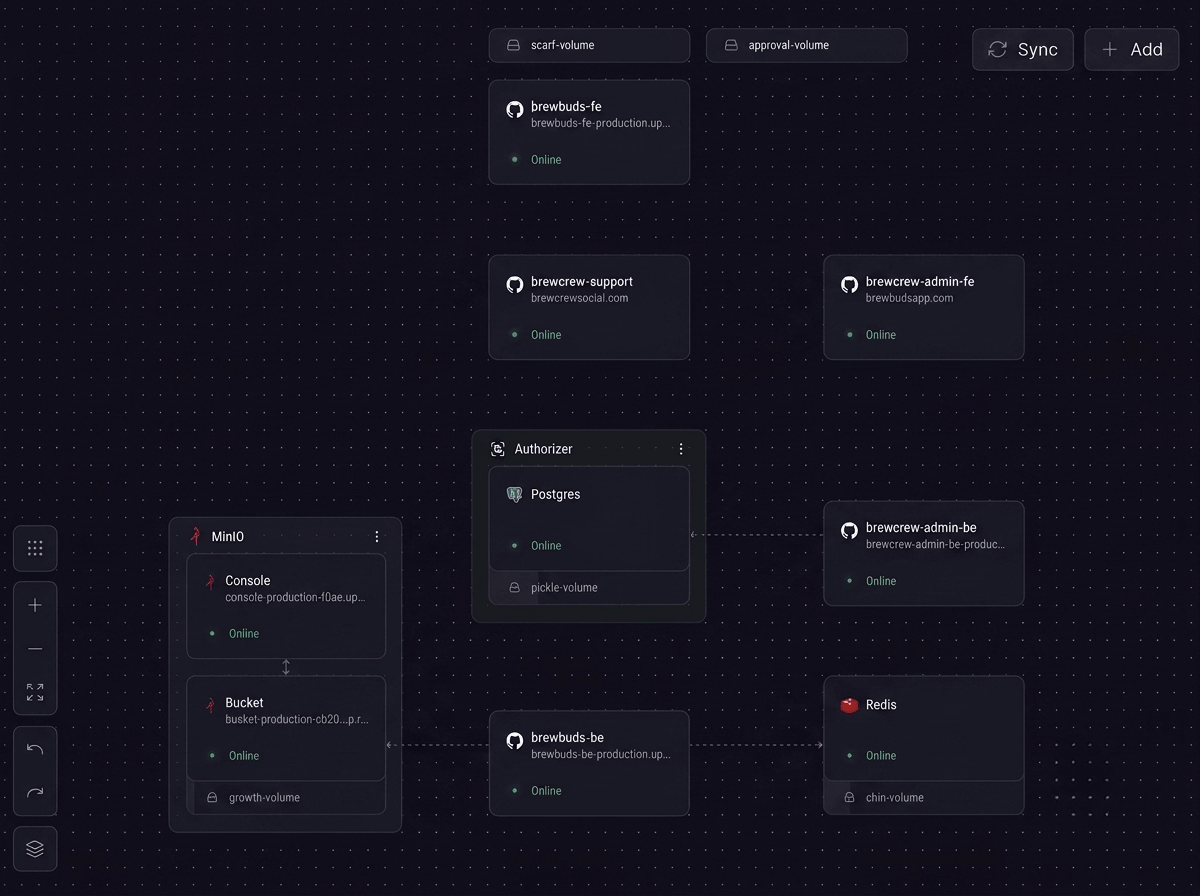
Task: Click the growth-volume disk icon
Action: (x=212, y=798)
